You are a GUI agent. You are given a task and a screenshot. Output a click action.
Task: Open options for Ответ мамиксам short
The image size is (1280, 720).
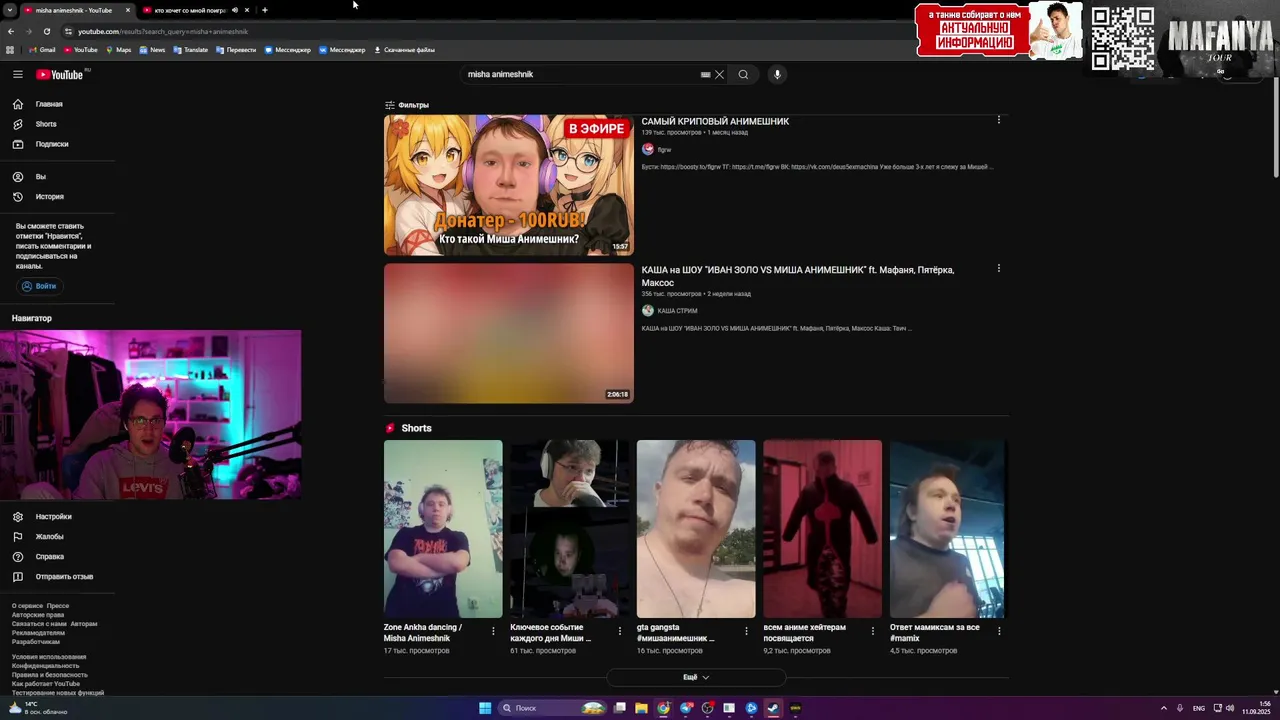(999, 631)
